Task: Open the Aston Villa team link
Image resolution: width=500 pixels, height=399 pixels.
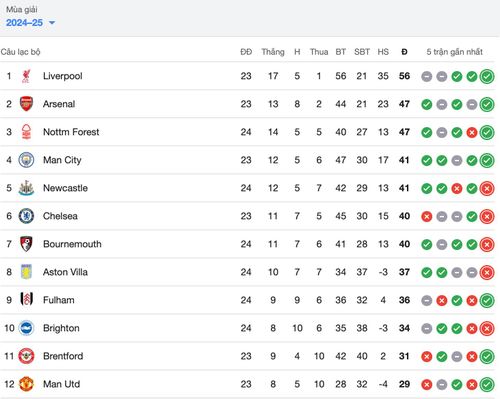Action: [x=65, y=272]
